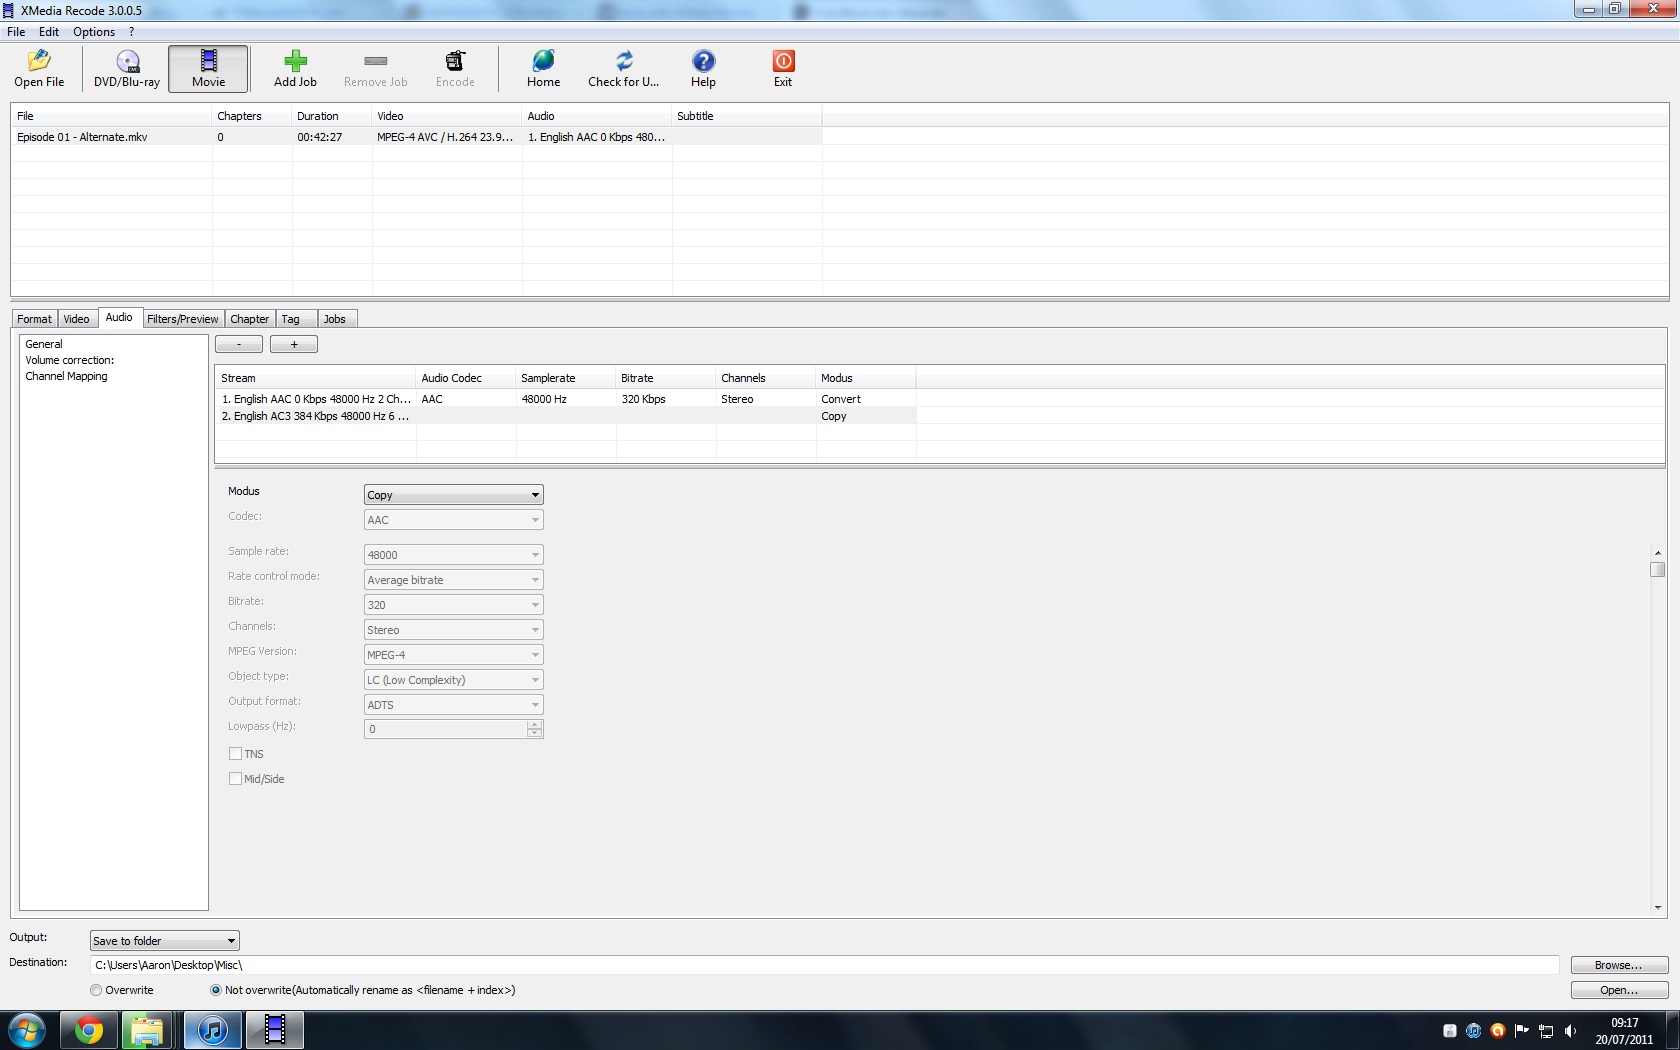Viewport: 1680px width, 1050px height.
Task: Open the Rate control mode dropdown
Action: 453,580
